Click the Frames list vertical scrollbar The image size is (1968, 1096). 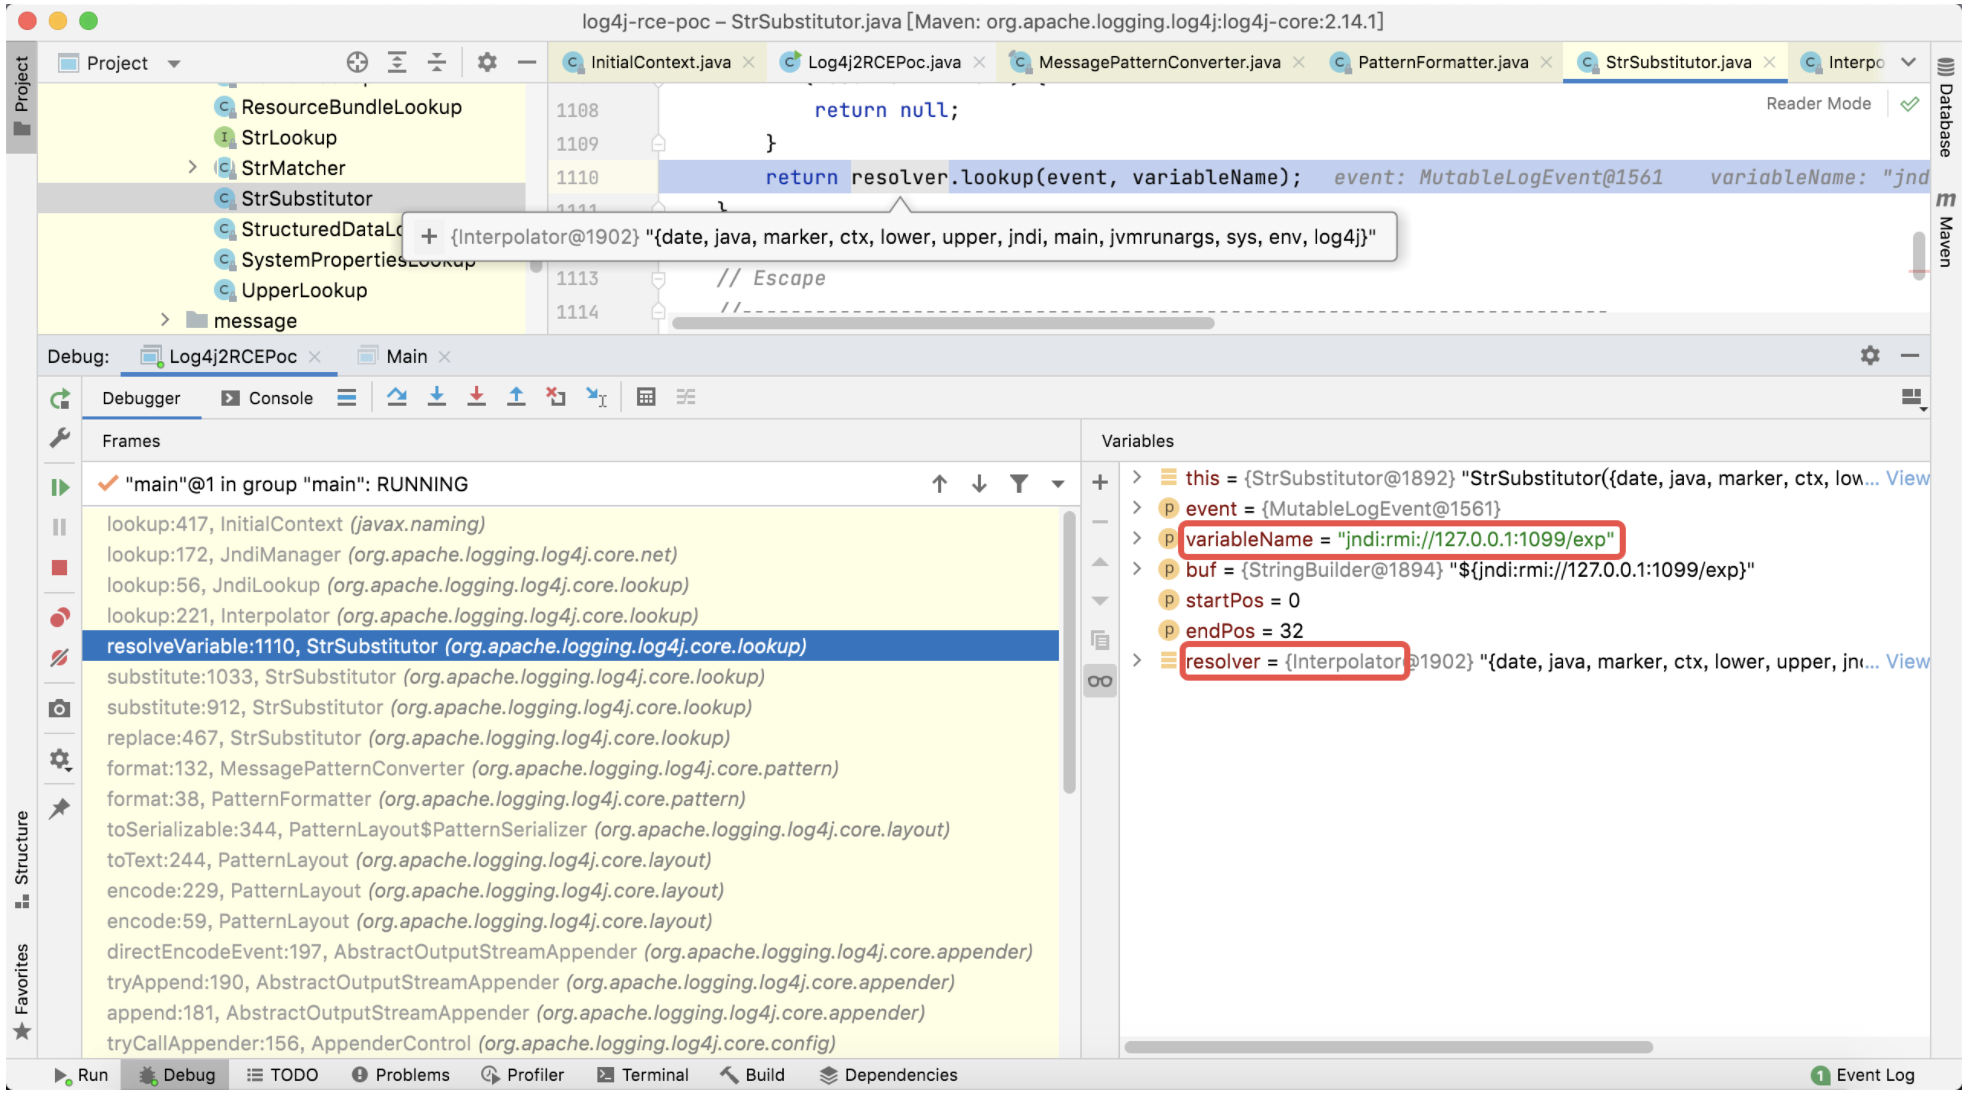1069,652
